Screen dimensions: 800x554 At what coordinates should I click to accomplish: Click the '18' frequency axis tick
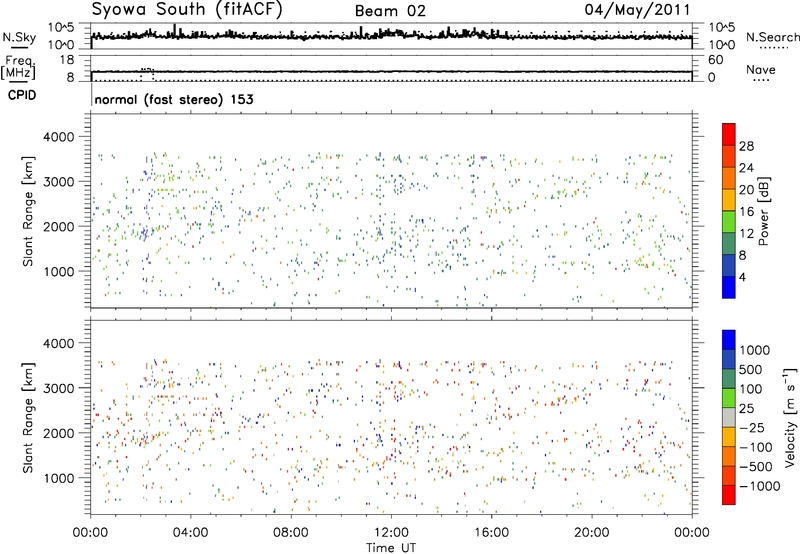67,60
